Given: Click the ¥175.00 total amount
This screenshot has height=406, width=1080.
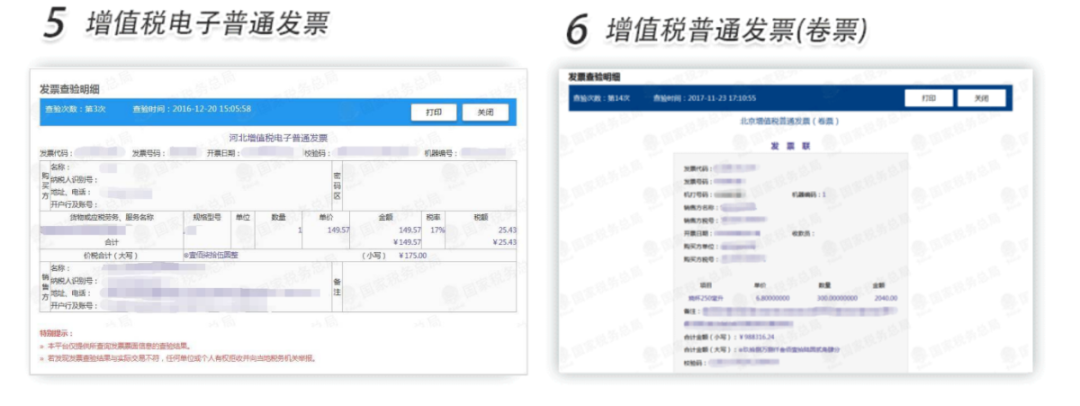Looking at the screenshot, I should click(413, 255).
